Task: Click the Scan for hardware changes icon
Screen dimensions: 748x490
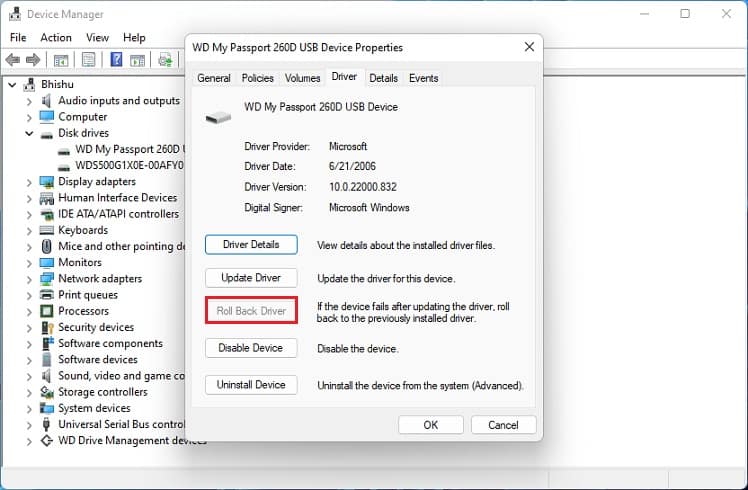Action: click(x=165, y=60)
